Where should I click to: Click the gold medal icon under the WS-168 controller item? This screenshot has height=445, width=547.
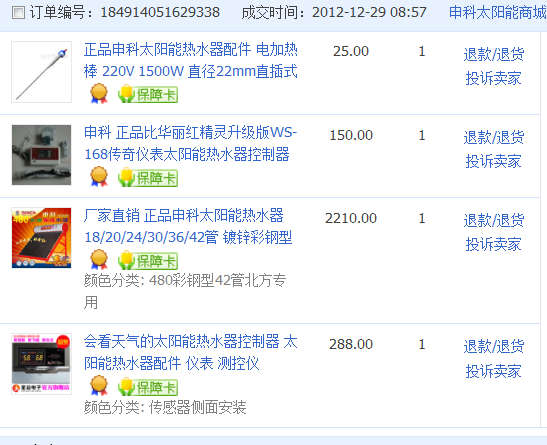[x=99, y=176]
